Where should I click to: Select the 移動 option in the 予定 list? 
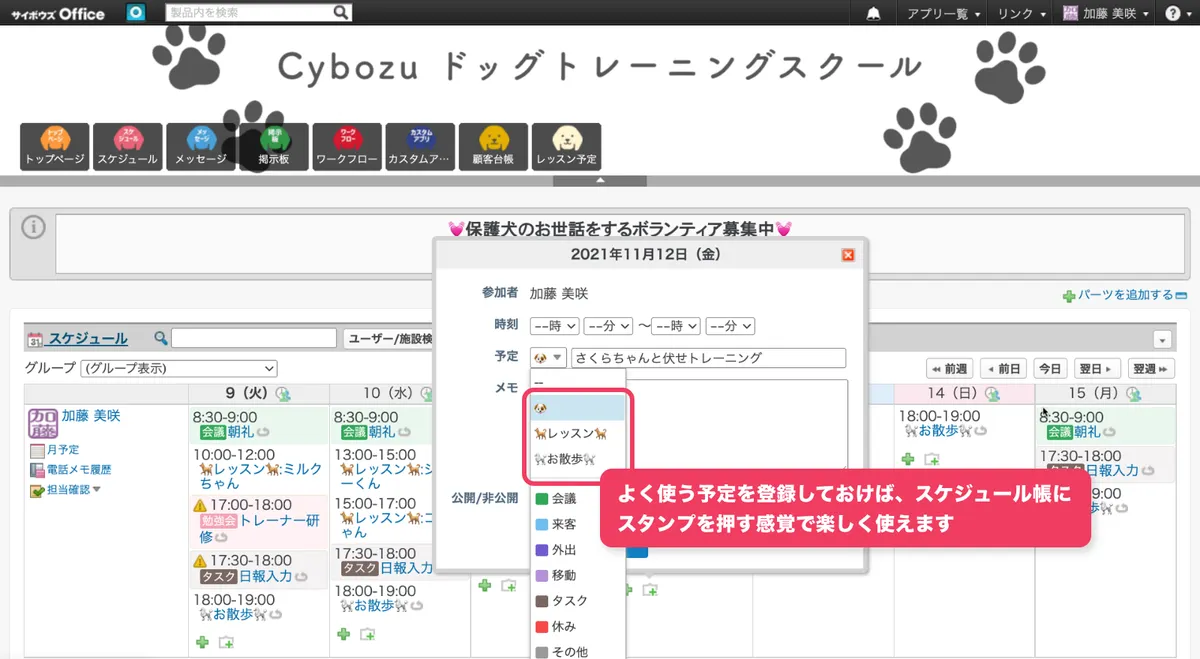pyautogui.click(x=578, y=575)
